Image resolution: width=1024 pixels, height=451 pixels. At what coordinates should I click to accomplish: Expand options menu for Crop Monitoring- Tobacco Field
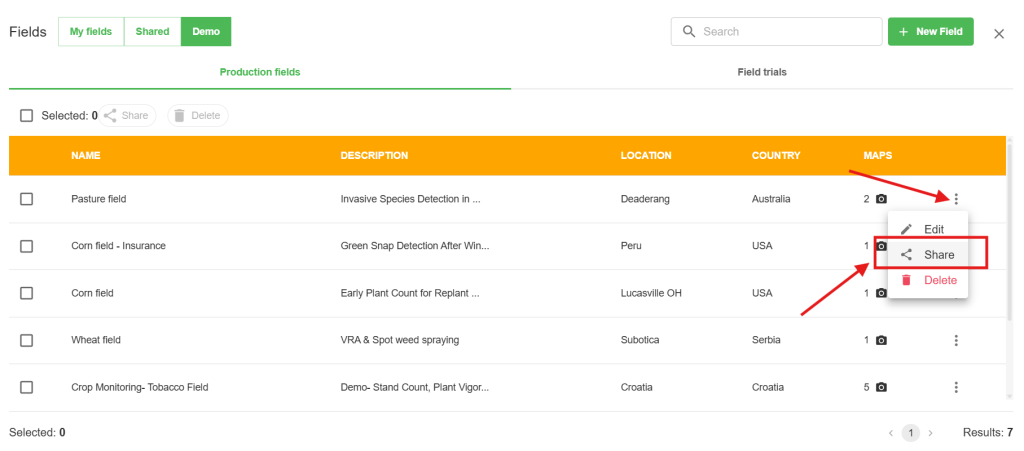pyautogui.click(x=956, y=387)
